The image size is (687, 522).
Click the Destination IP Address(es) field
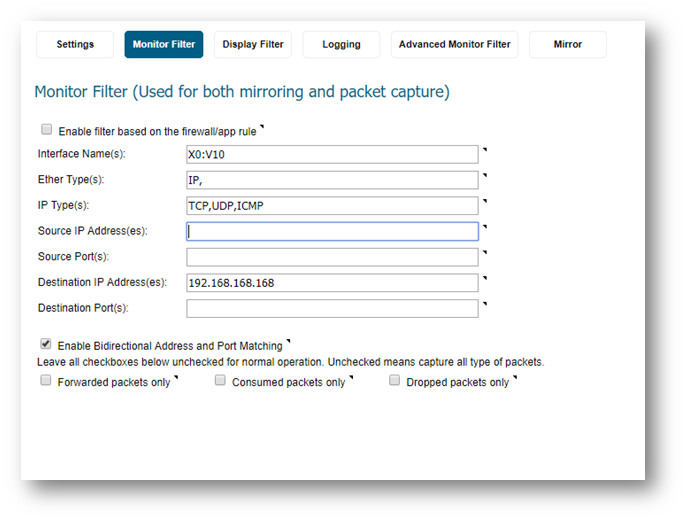(332, 283)
